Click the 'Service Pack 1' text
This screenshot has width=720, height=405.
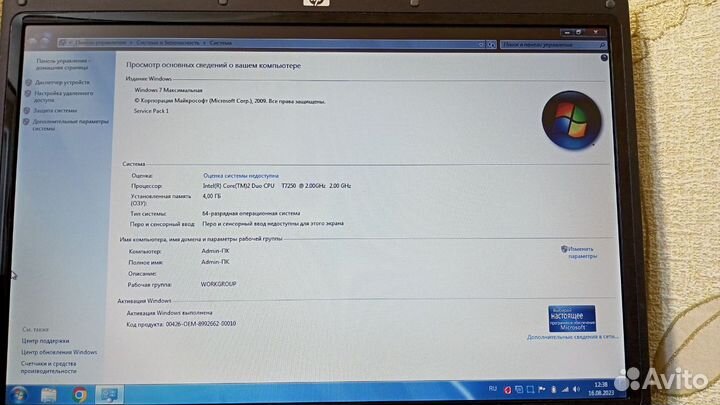click(x=151, y=111)
